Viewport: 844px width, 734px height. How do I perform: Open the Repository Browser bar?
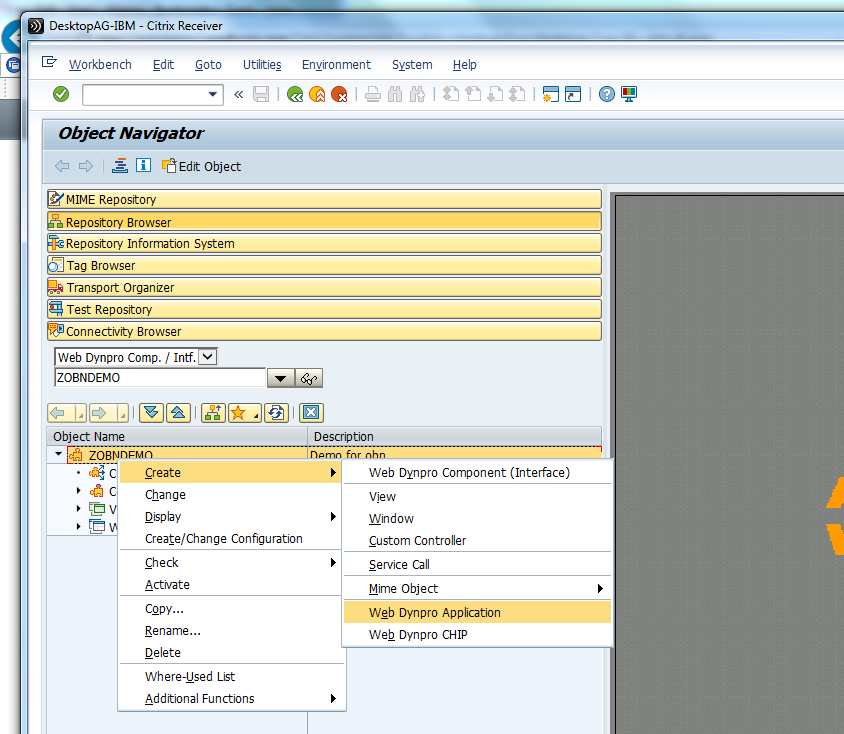pyautogui.click(x=325, y=222)
